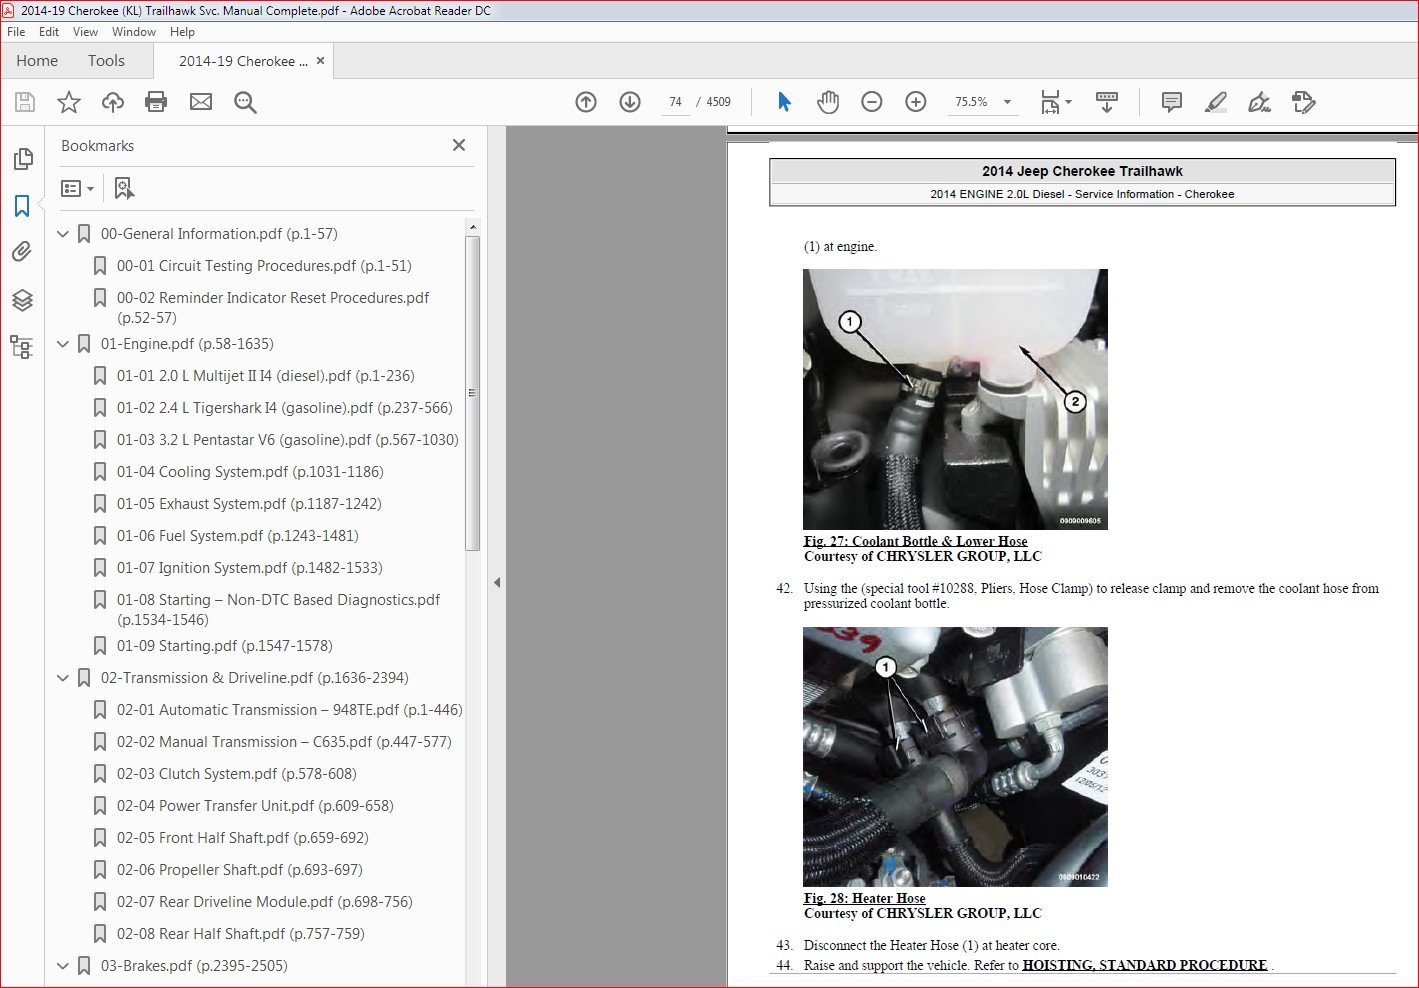
Task: Switch to the Tools tab
Action: [x=106, y=61]
